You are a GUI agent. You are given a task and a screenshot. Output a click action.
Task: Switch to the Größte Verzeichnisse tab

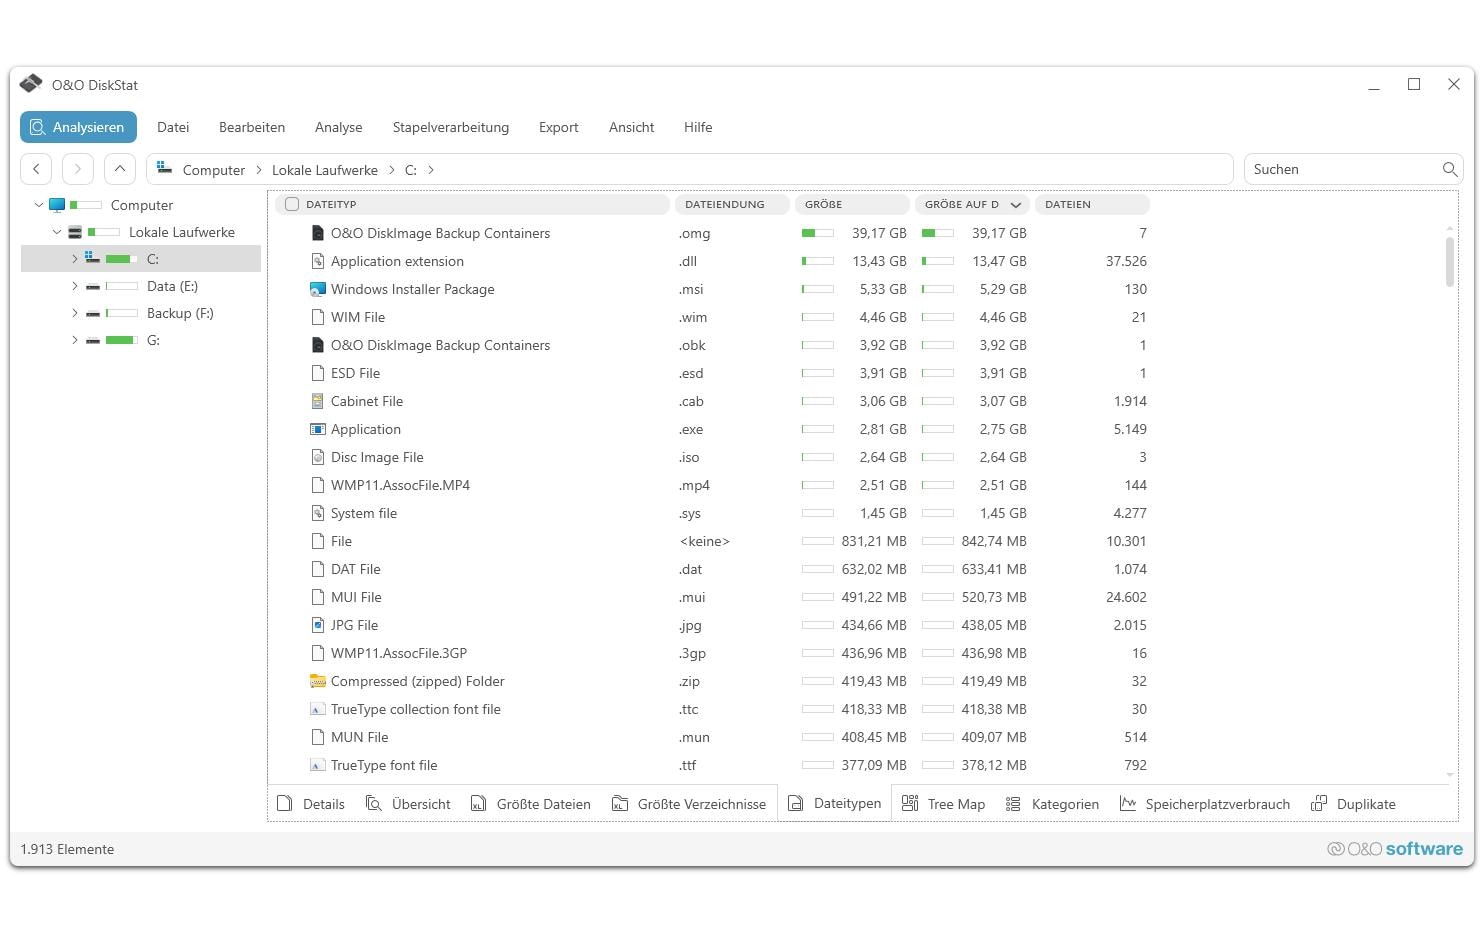[x=689, y=804]
